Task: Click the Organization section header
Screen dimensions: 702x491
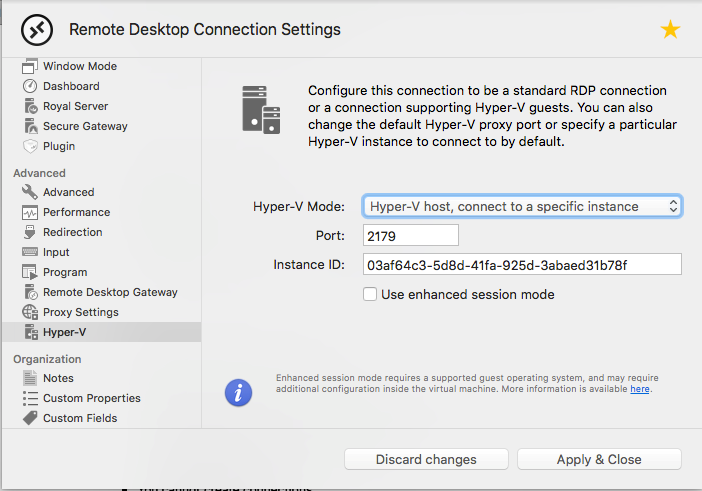Action: (47, 359)
